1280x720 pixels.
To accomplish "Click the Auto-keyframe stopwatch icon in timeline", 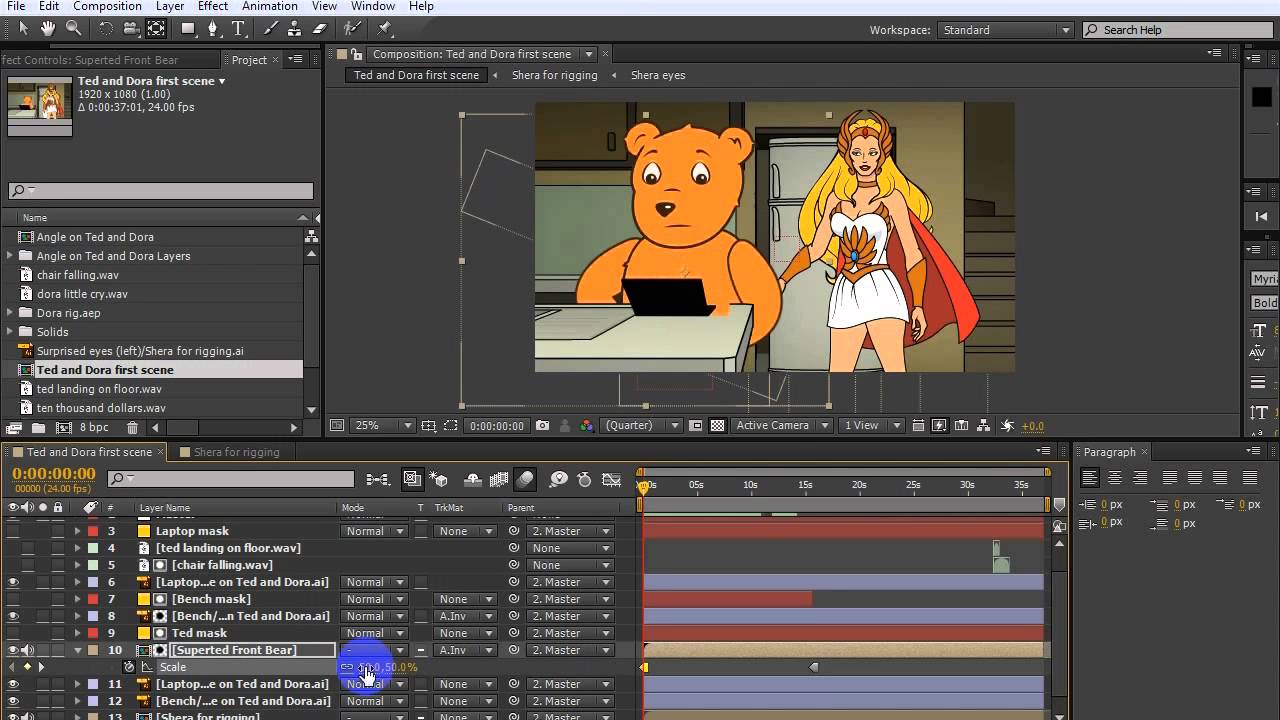I will pos(585,480).
